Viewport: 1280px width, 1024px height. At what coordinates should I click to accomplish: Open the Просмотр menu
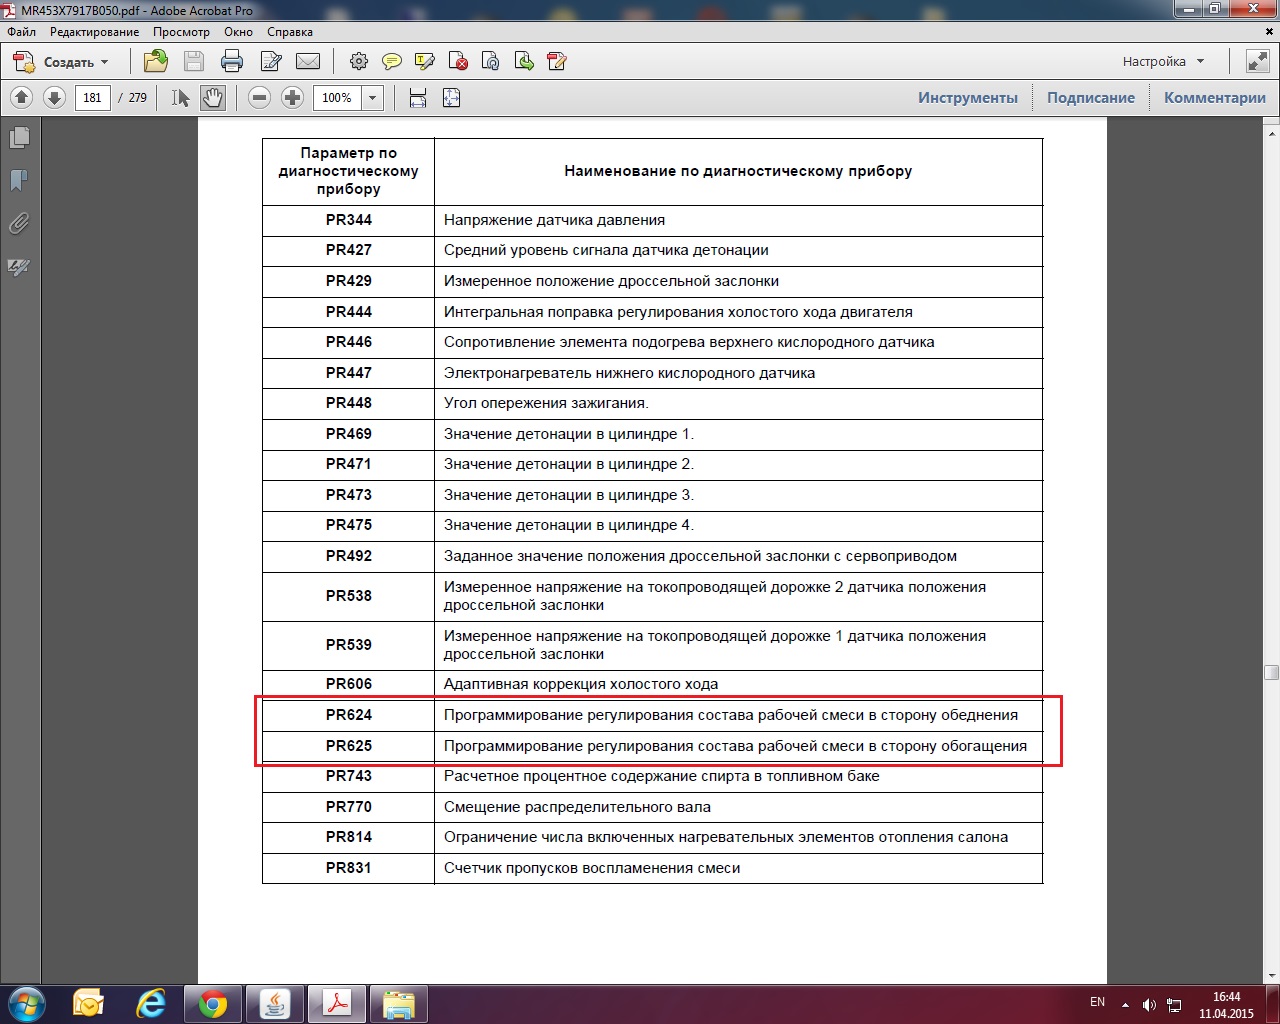coord(182,32)
